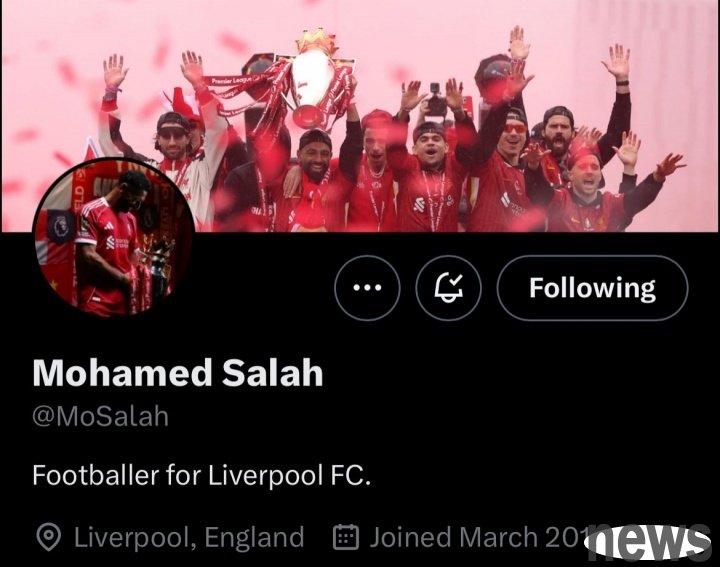Open the three-dot more options menu
Image resolution: width=720 pixels, height=567 pixels.
click(x=367, y=288)
